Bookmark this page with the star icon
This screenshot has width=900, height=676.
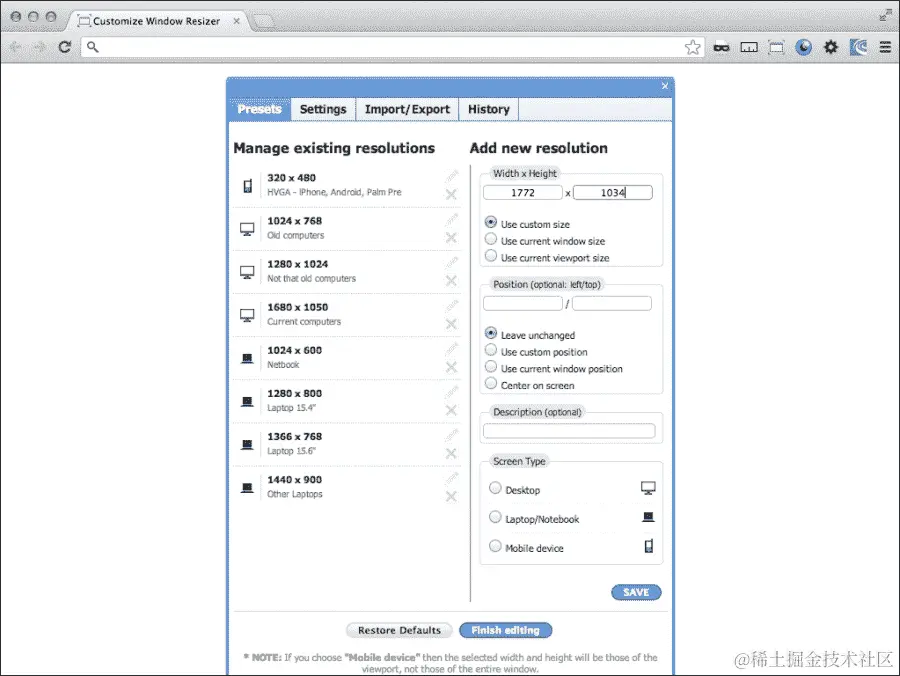point(693,47)
